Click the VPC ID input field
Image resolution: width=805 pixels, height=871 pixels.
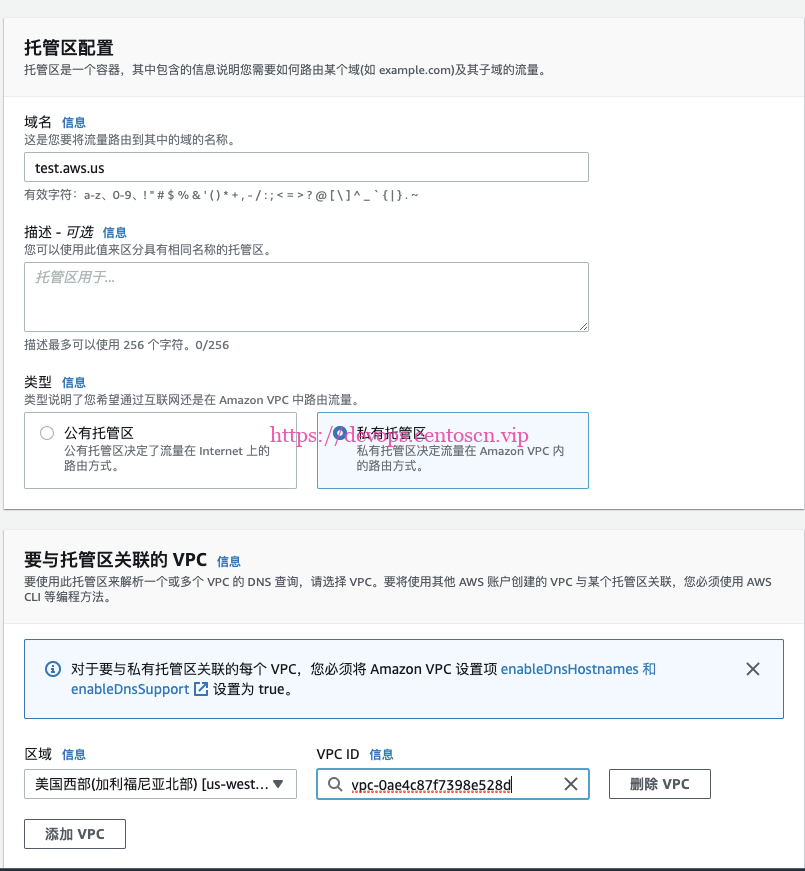click(450, 785)
